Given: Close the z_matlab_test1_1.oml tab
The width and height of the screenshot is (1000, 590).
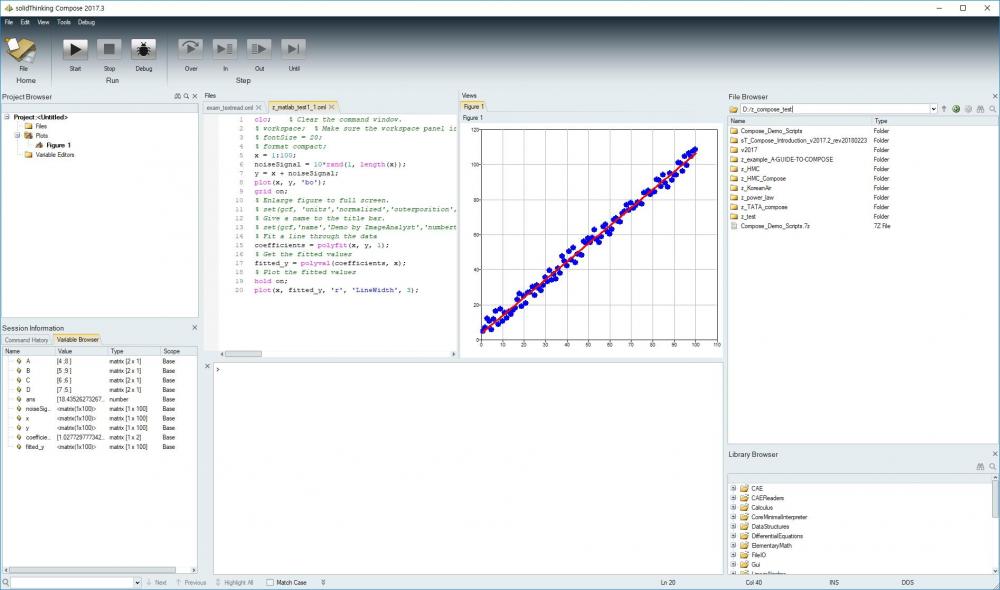Looking at the screenshot, I should tap(332, 107).
